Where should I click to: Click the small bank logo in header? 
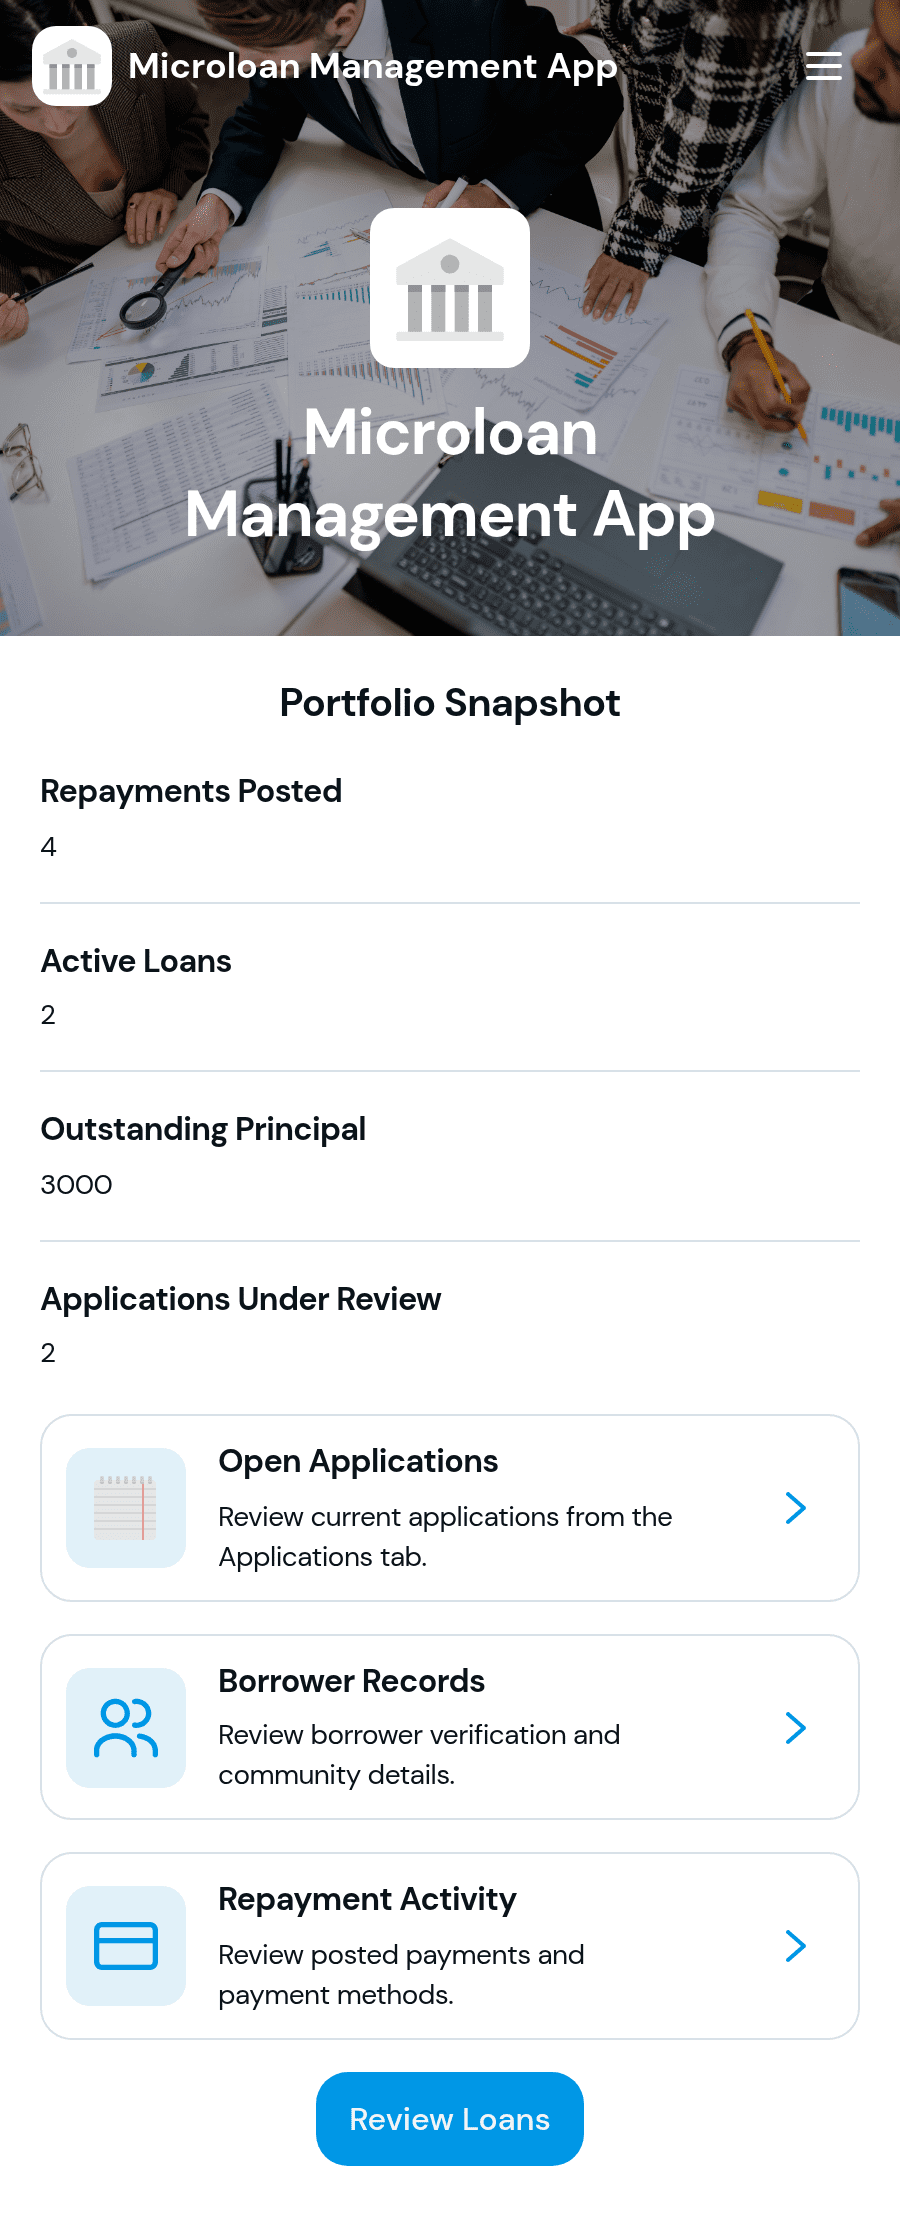72,66
